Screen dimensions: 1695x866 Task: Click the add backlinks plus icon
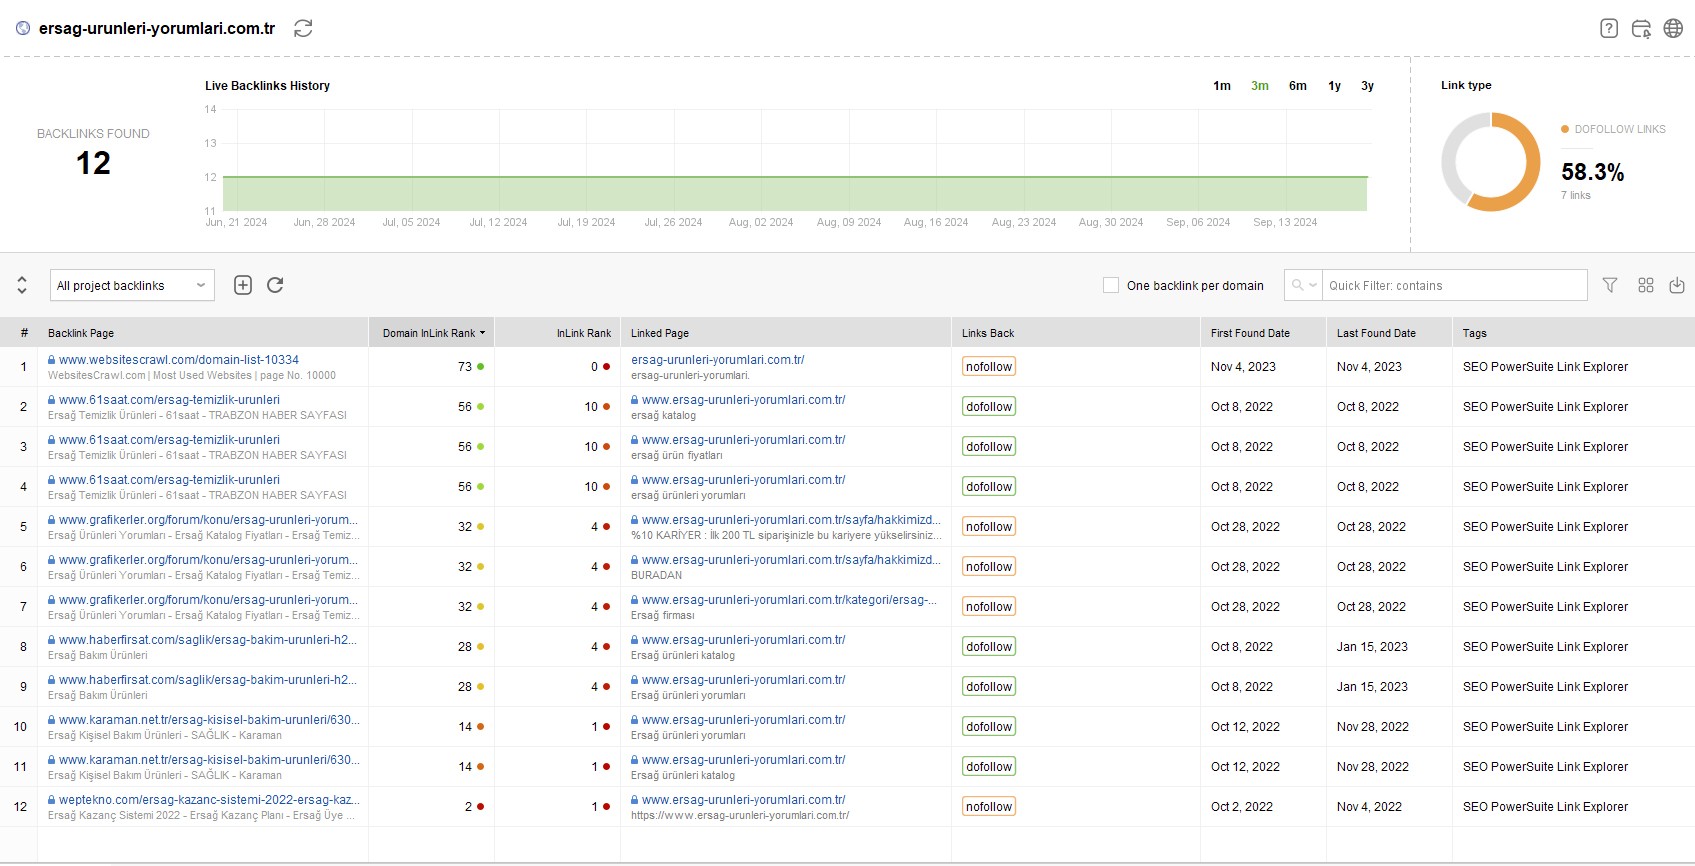(243, 285)
